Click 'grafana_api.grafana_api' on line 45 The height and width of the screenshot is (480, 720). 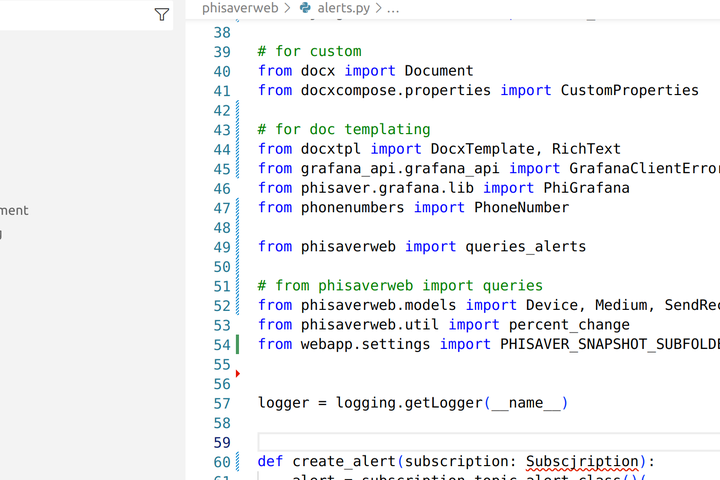click(400, 169)
